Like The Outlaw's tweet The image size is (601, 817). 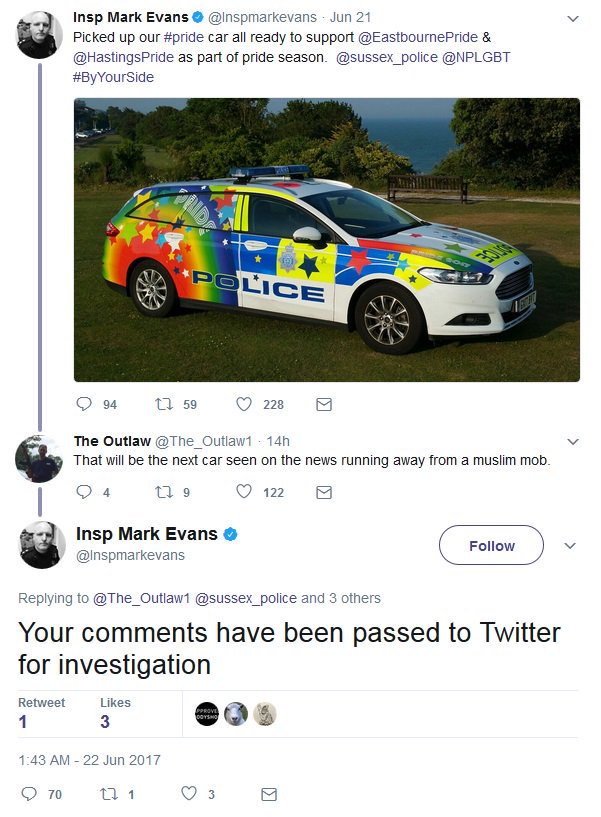pos(243,492)
